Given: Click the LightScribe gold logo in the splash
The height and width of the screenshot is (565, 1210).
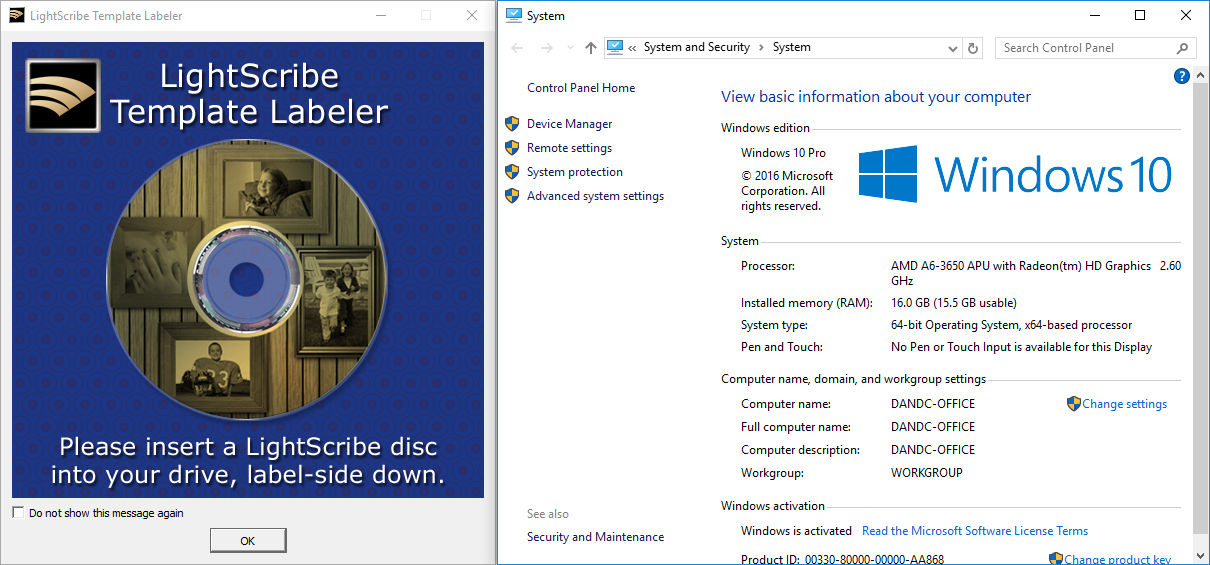Looking at the screenshot, I should (64, 96).
